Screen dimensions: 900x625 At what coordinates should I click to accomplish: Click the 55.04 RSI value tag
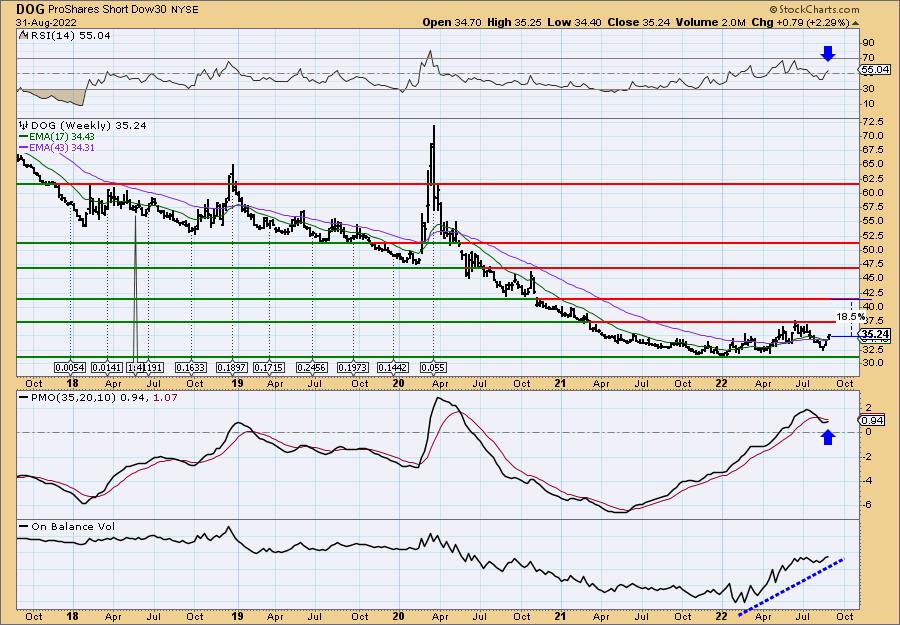876,69
